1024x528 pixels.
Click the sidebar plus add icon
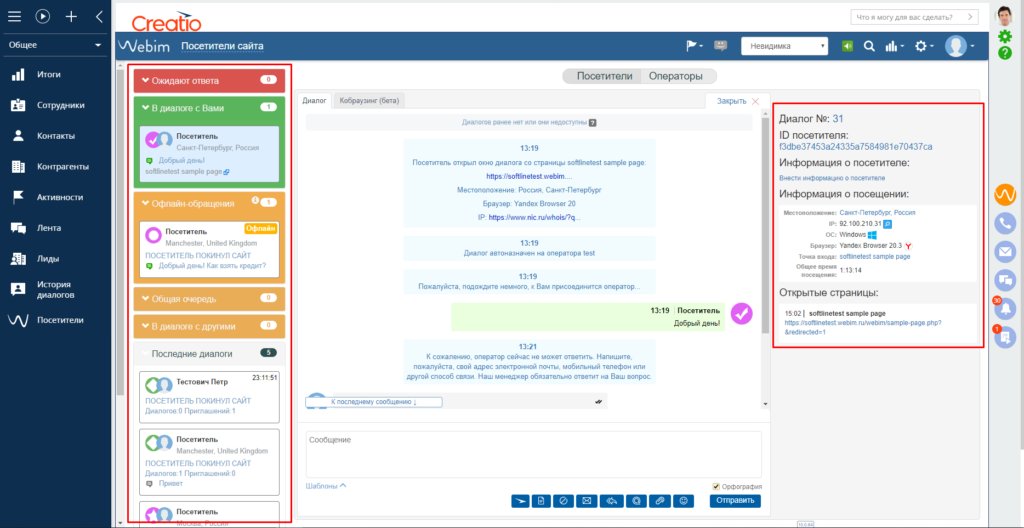(x=71, y=17)
